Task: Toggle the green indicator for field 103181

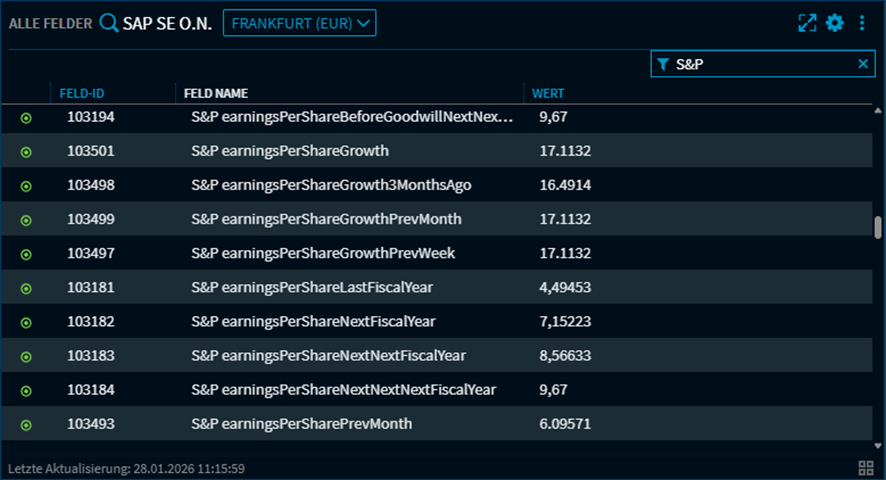Action: pos(26,288)
